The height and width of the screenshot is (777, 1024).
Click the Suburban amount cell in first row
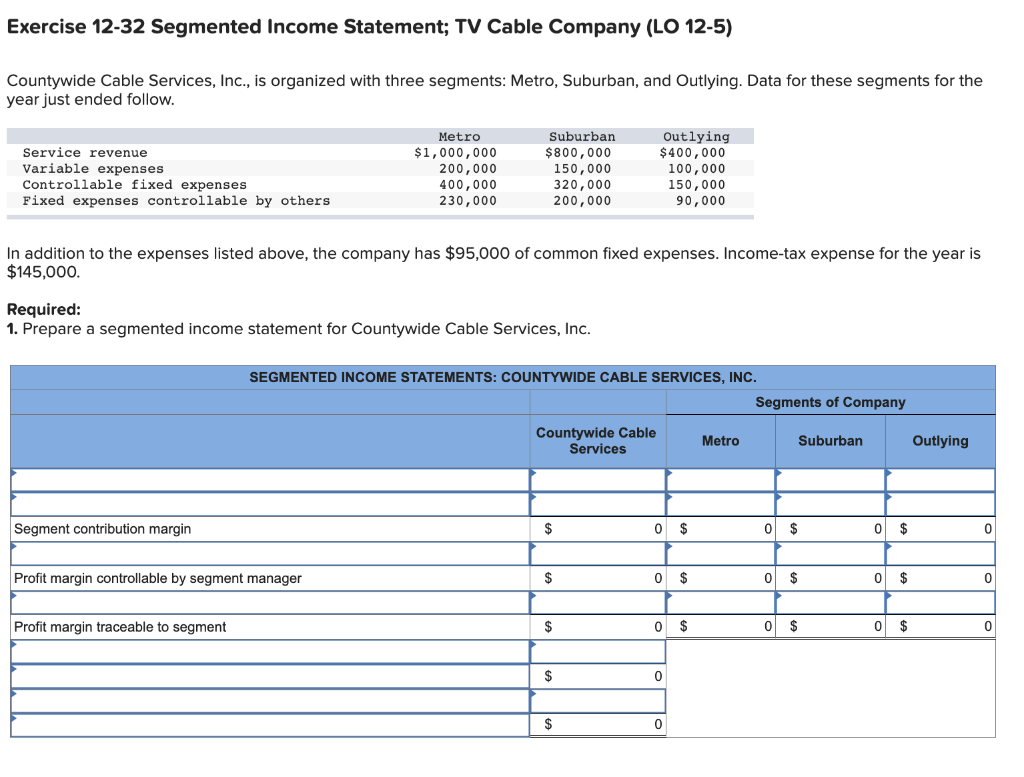pos(830,479)
